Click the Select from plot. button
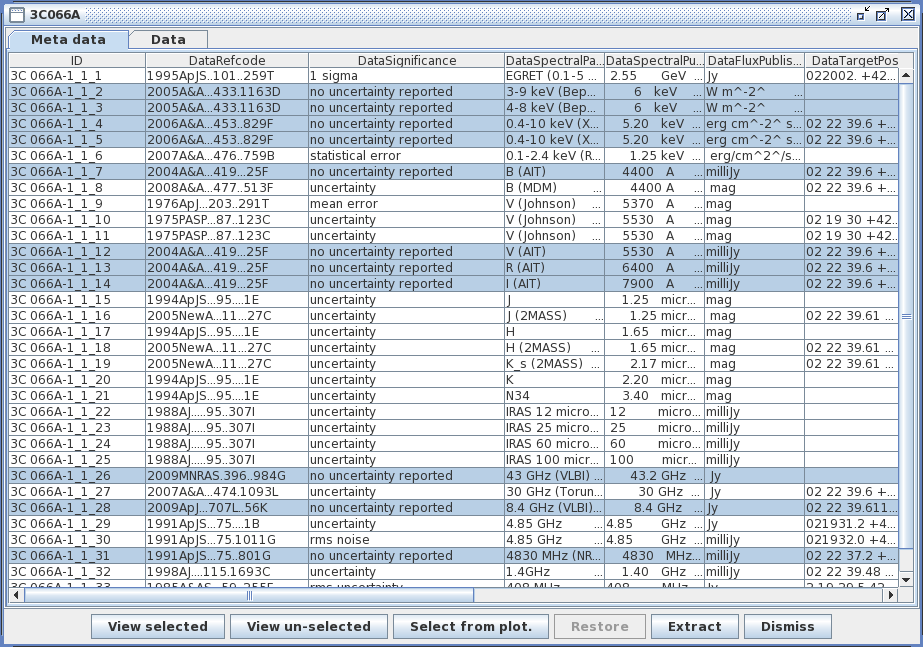Screen dimensions: 923x647 pyautogui.click(x=471, y=626)
